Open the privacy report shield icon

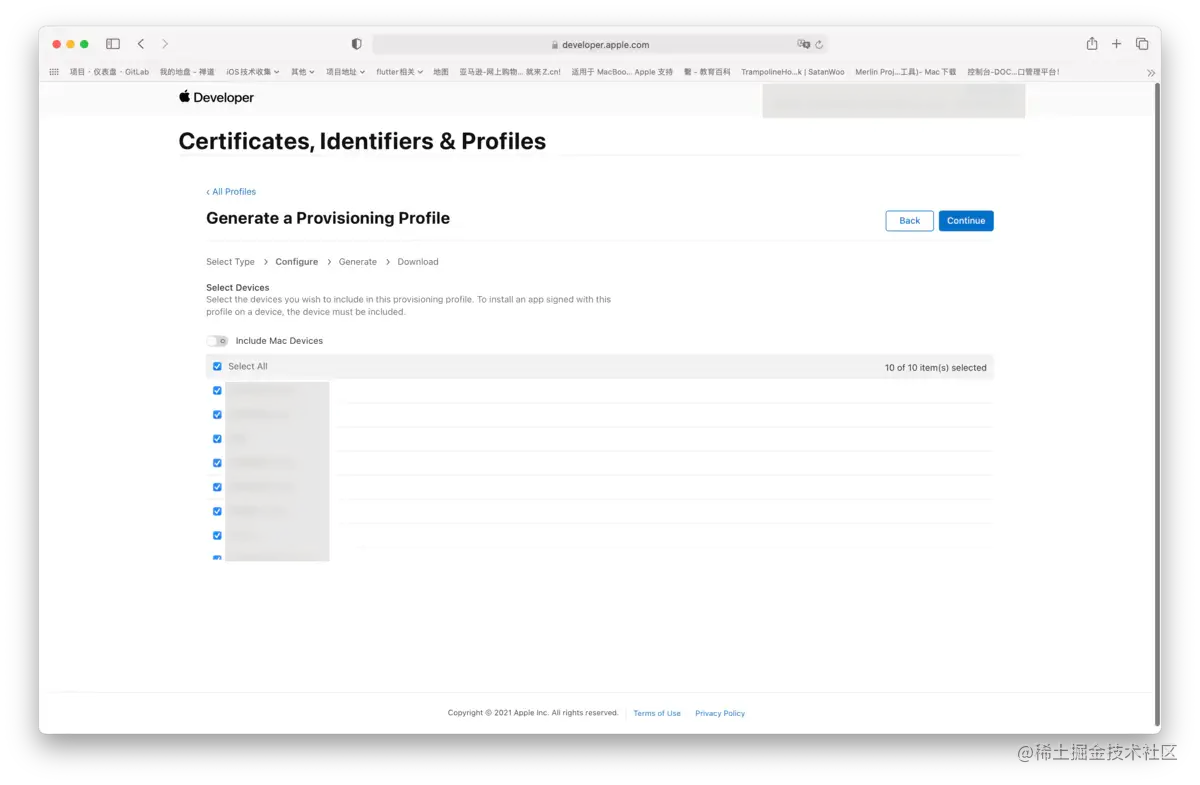point(357,44)
